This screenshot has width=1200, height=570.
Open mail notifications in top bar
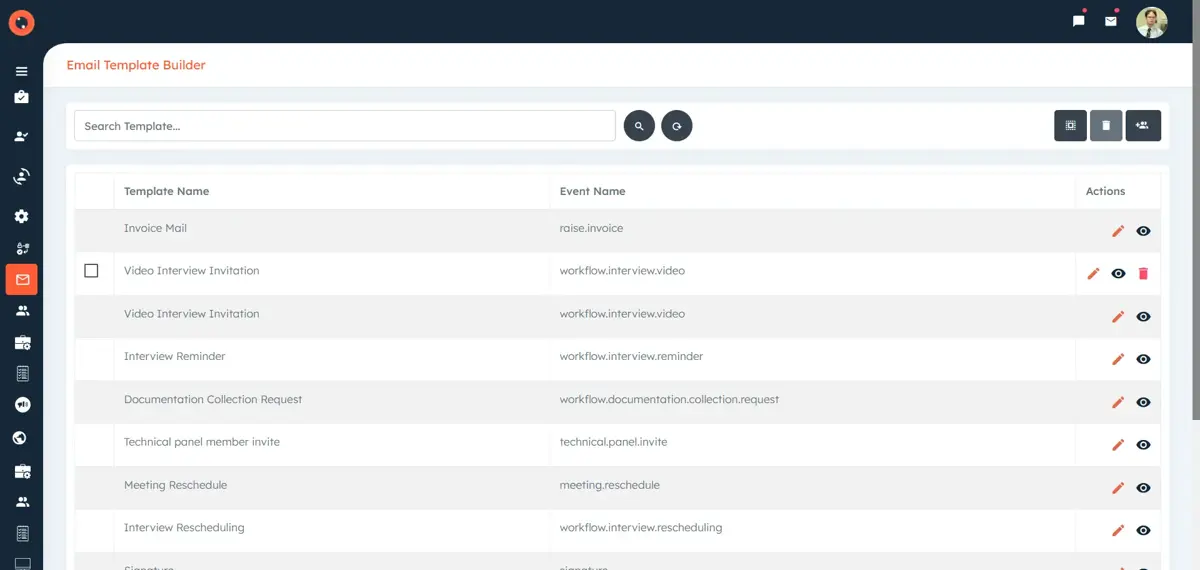pos(1110,21)
